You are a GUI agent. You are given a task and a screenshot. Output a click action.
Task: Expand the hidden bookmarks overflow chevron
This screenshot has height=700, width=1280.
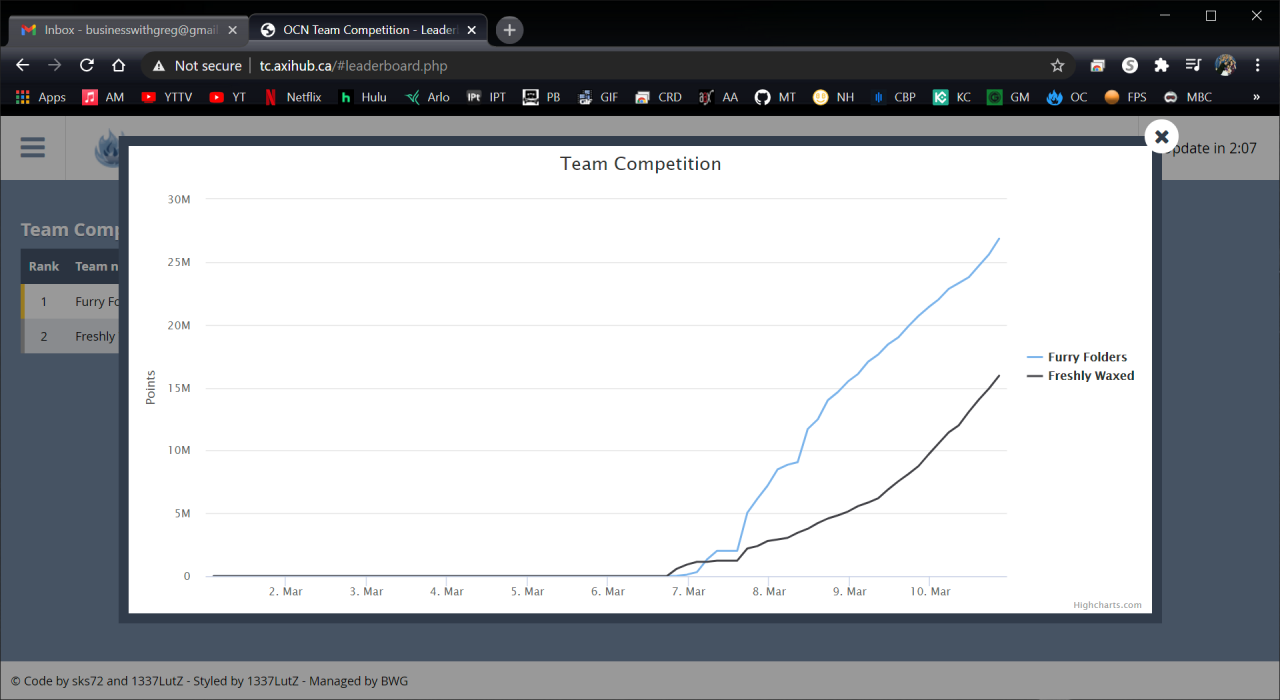point(1256,97)
